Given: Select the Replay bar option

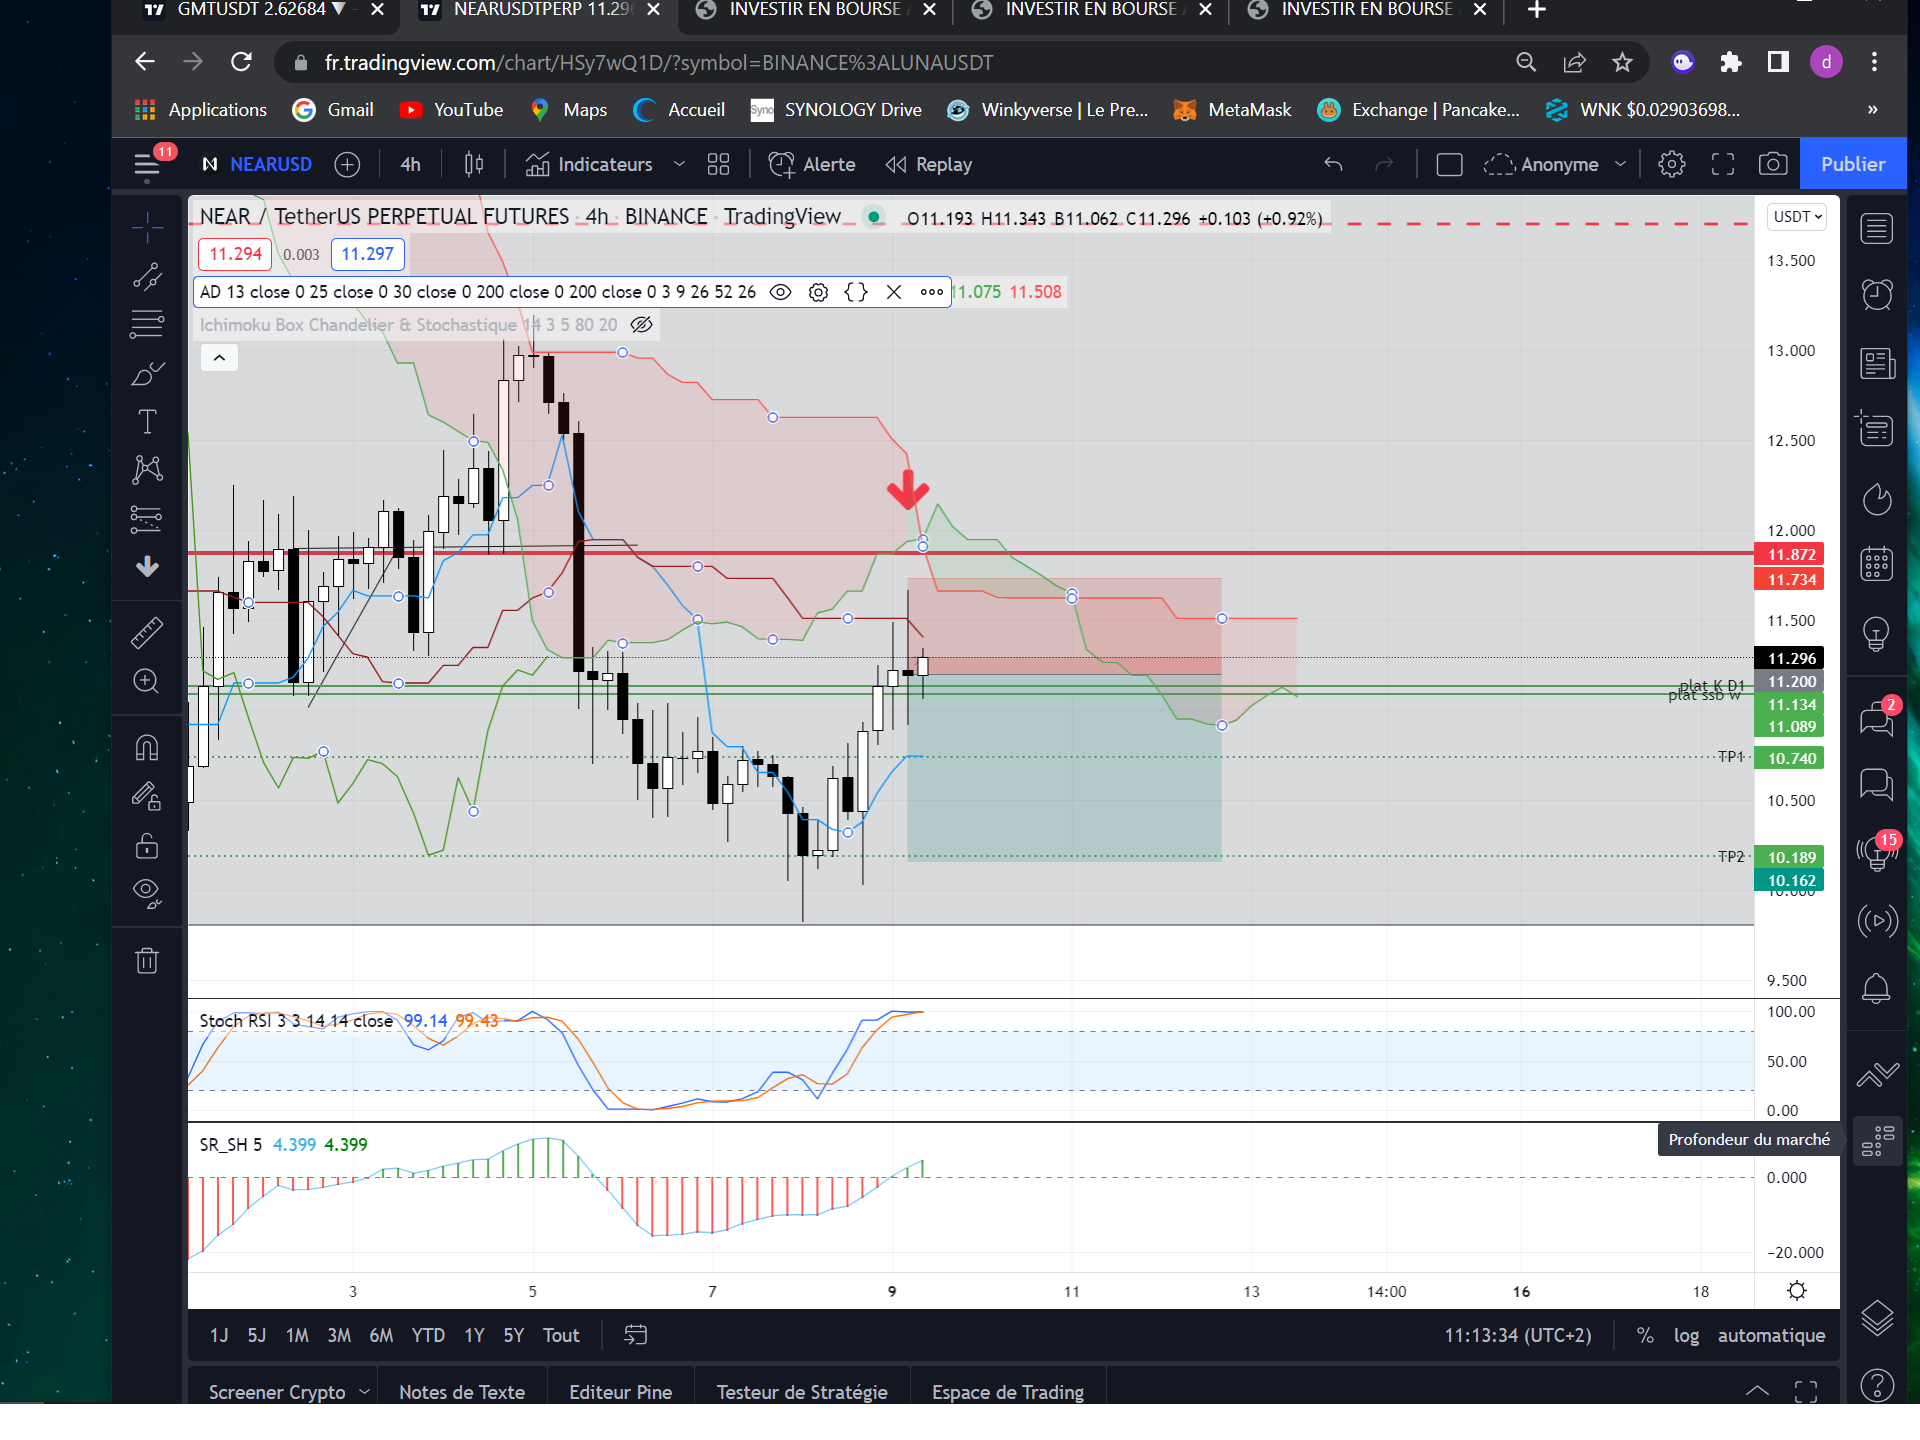Looking at the screenshot, I should [x=929, y=164].
